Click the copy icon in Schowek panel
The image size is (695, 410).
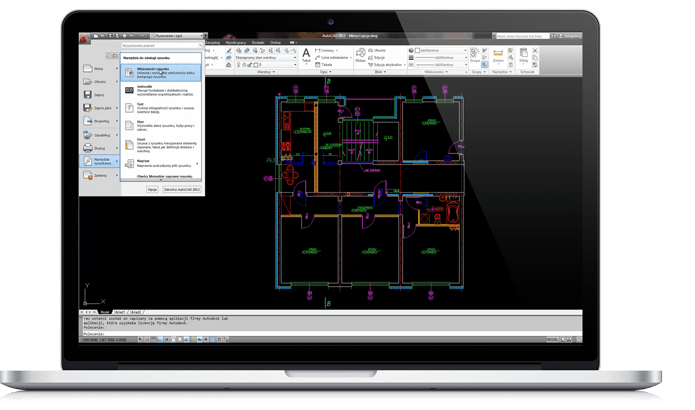(x=535, y=58)
